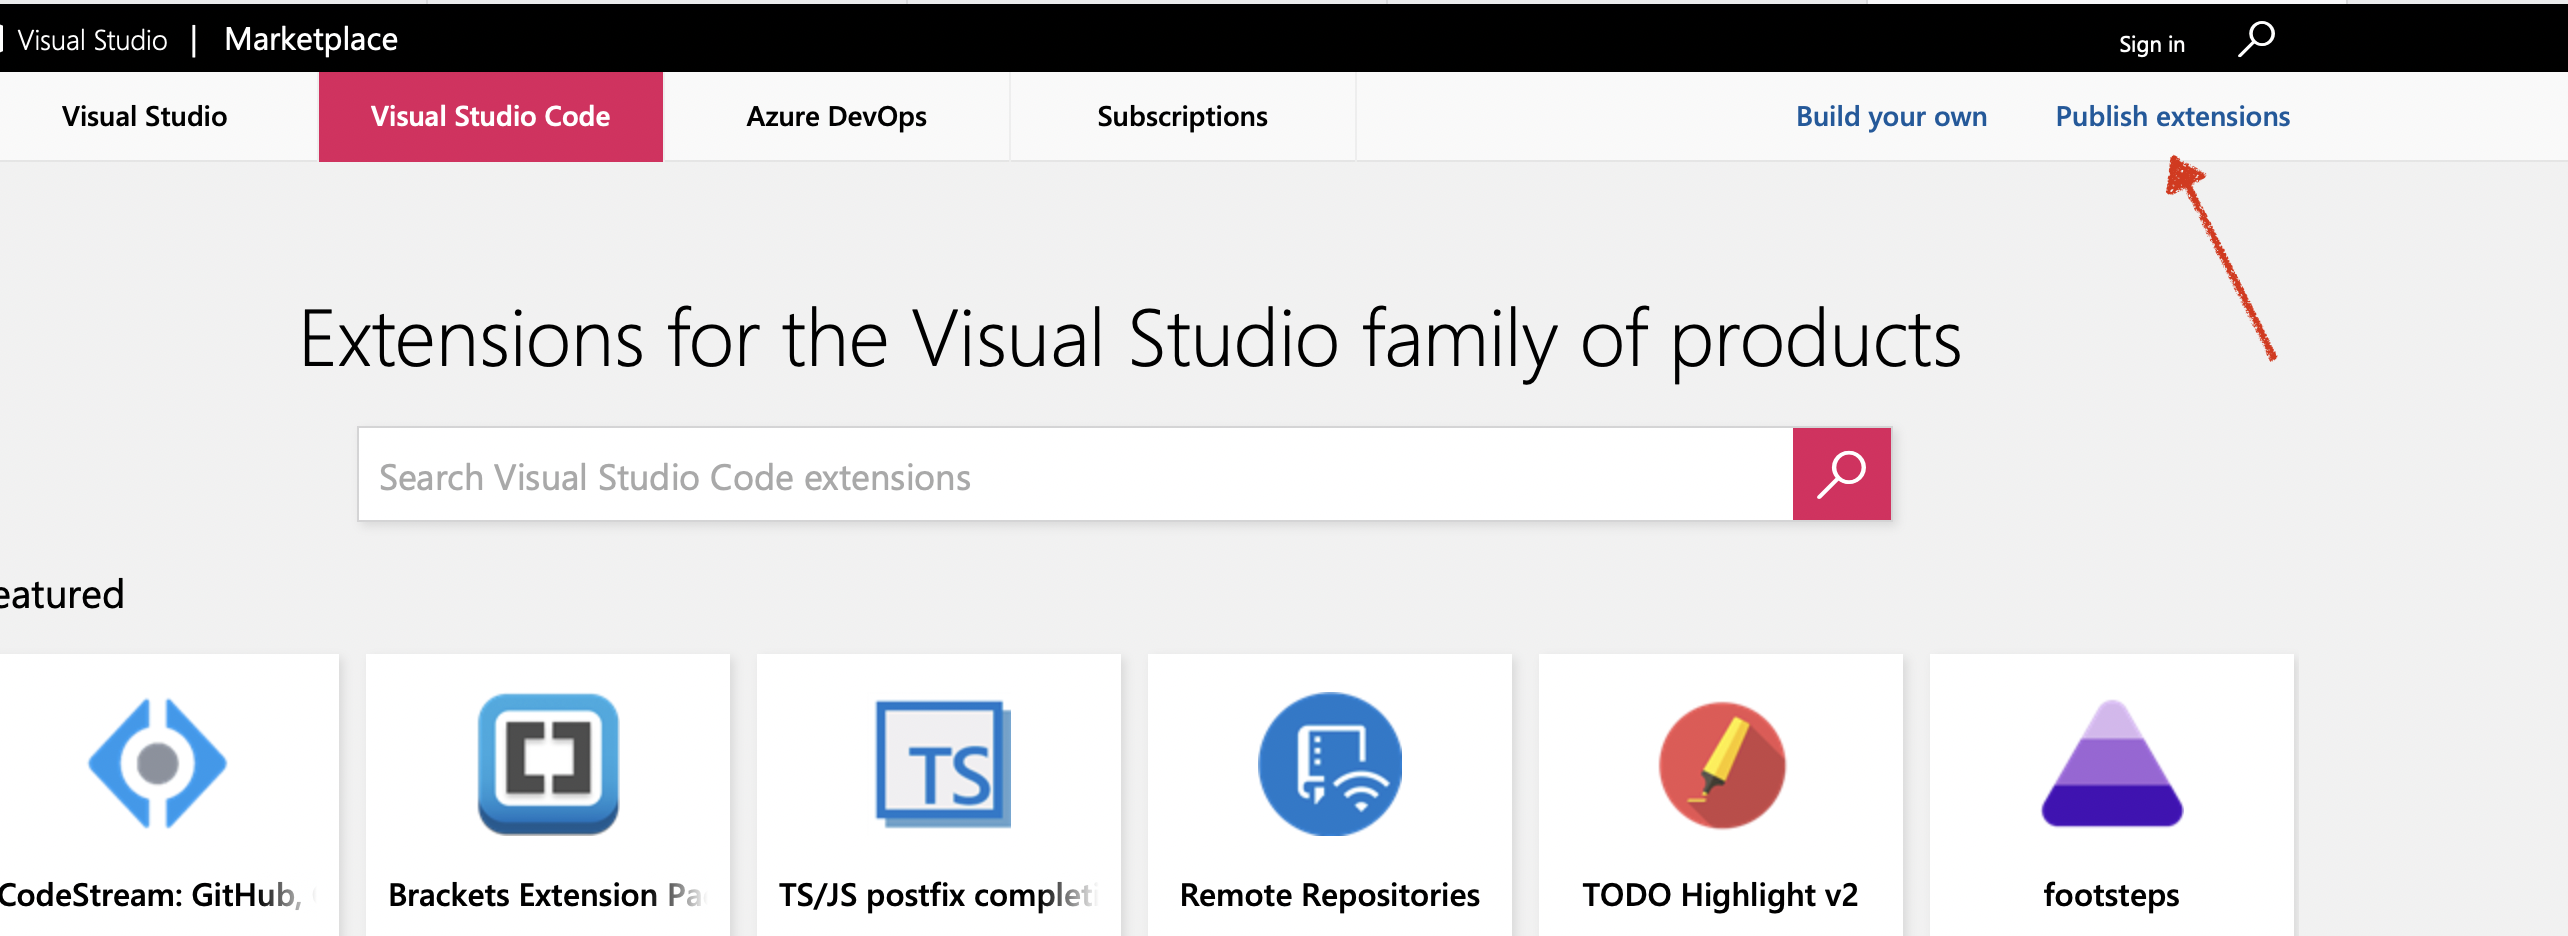Click the Visual Studio brand link
Screen dimensions: 2568x936
pos(92,40)
